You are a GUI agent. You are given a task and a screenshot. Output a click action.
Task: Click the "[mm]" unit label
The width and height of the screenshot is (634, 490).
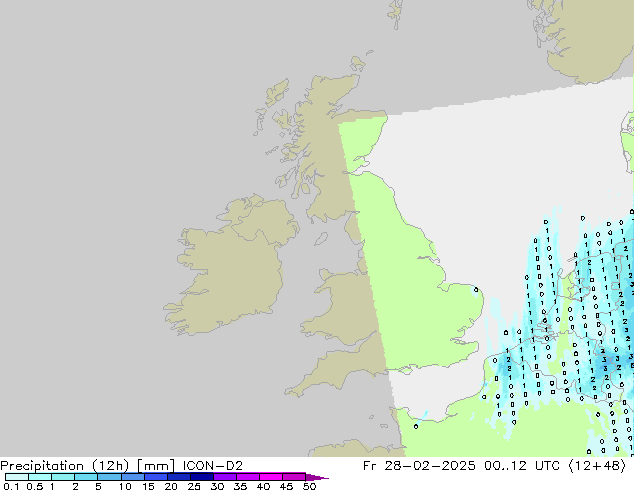(x=156, y=466)
